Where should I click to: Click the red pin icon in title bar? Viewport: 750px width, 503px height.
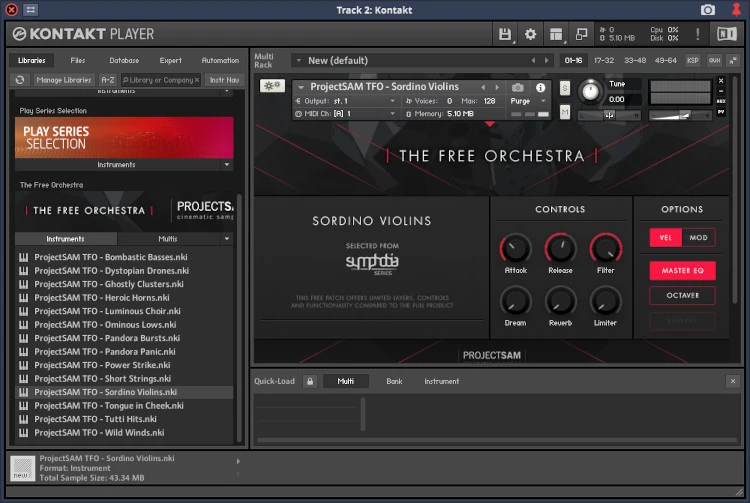pyautogui.click(x=736, y=9)
